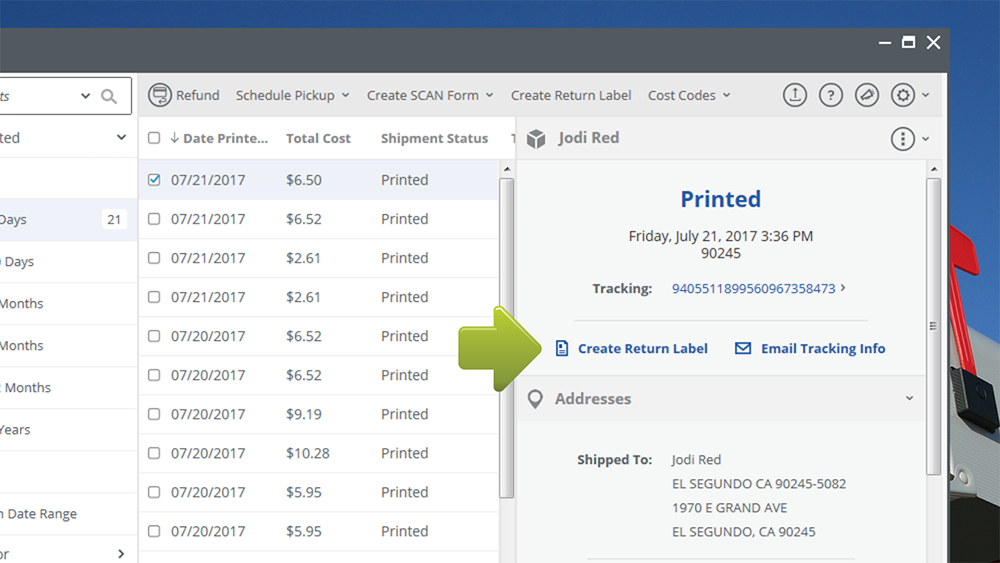
Task: Open the Schedule Pickup dropdown
Action: point(292,95)
